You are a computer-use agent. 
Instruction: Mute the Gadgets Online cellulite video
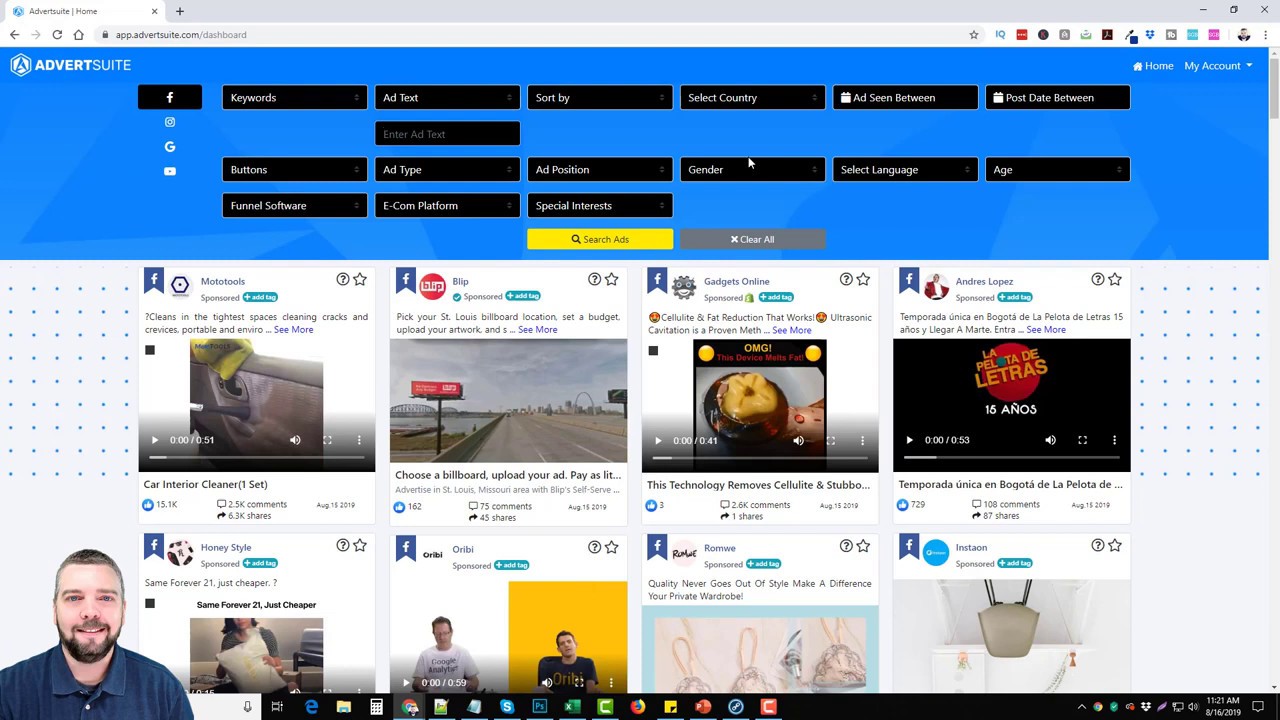[x=798, y=440]
